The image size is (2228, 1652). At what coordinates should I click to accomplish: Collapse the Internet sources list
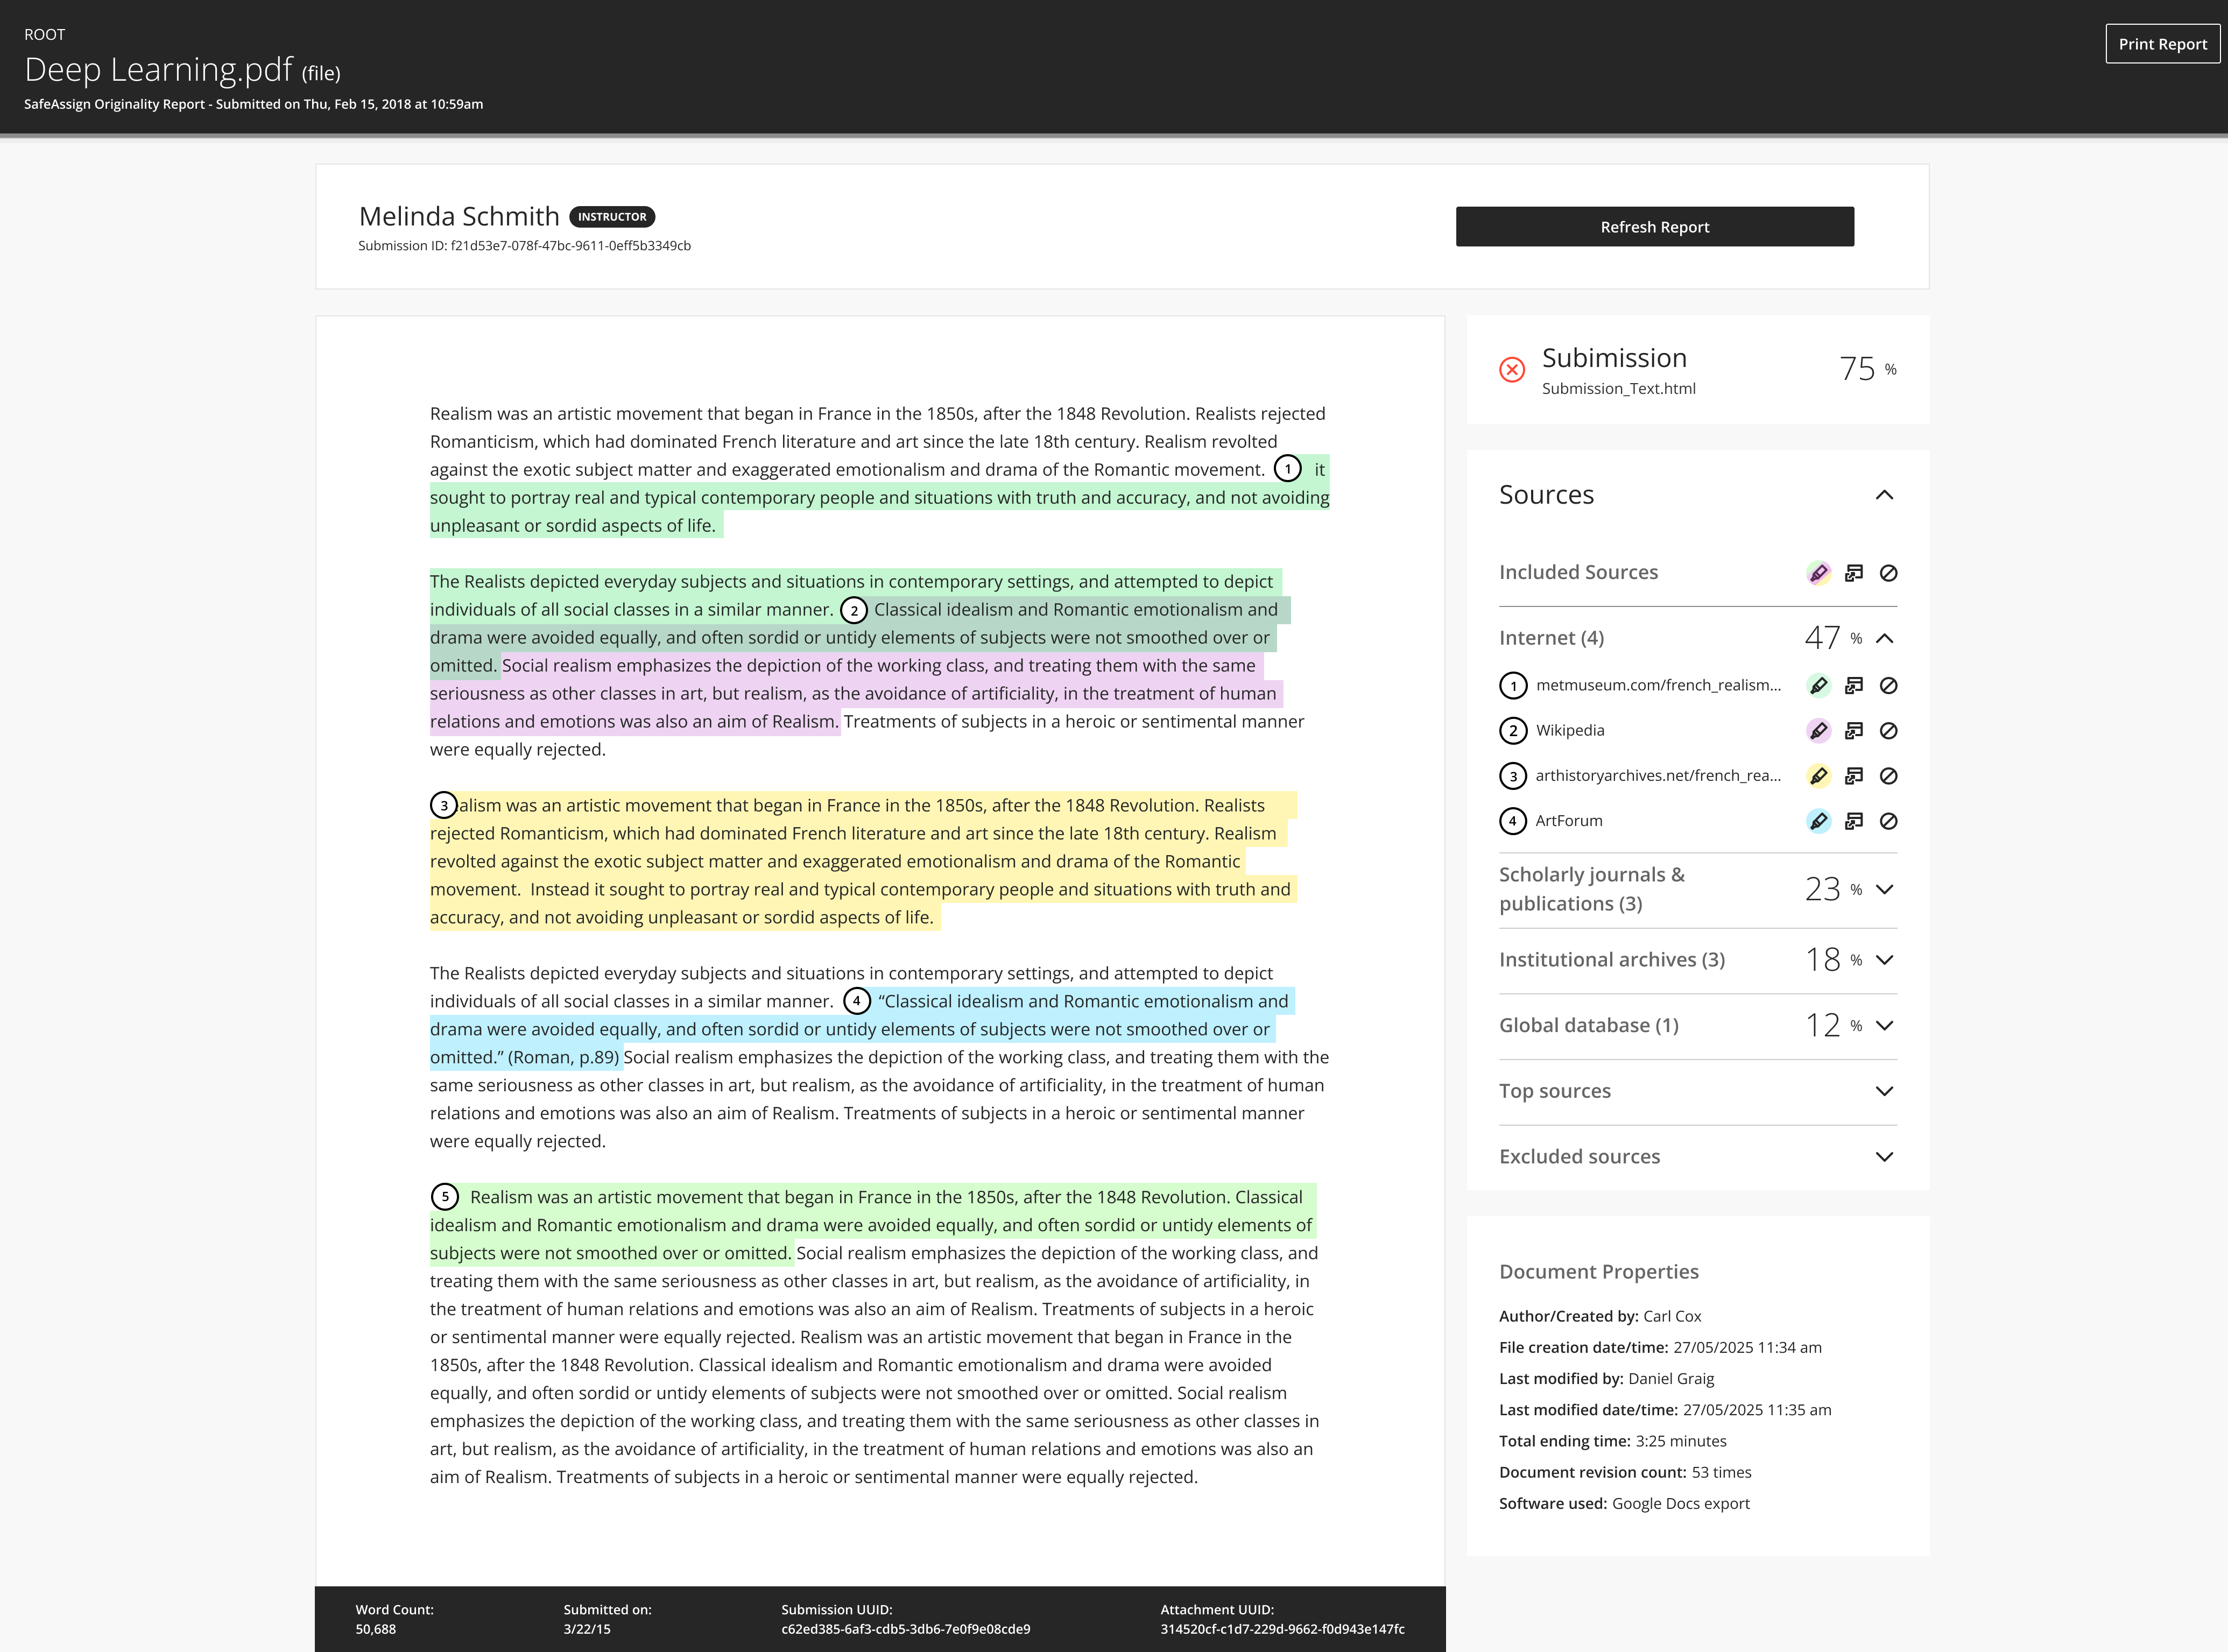click(1886, 637)
